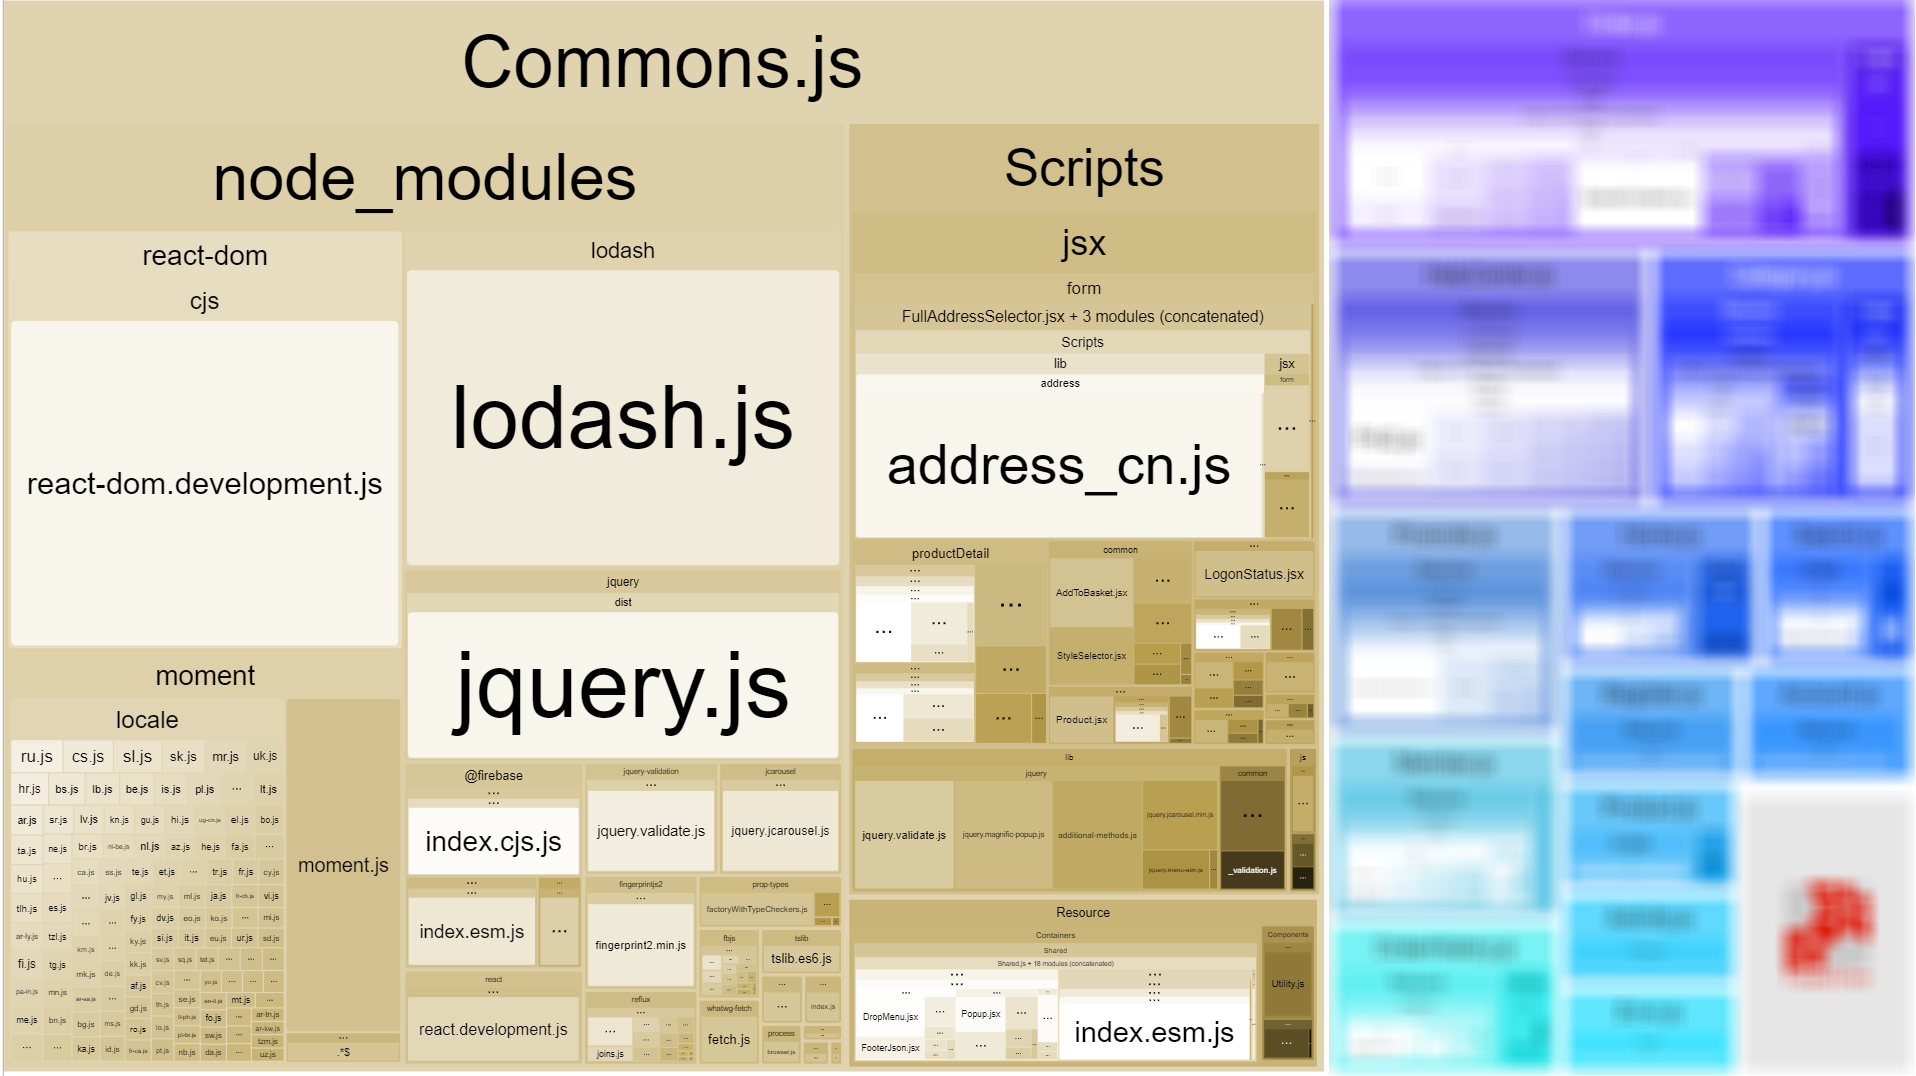Open the lodash.js module block
The image size is (1916, 1076).
pyautogui.click(x=622, y=418)
